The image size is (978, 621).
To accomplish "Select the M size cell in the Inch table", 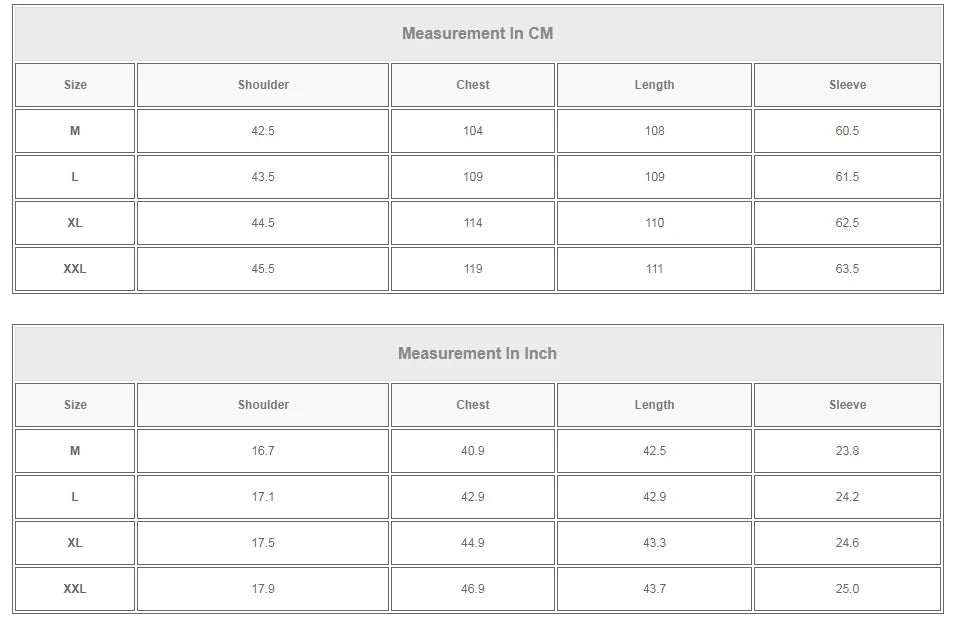I will [x=75, y=451].
